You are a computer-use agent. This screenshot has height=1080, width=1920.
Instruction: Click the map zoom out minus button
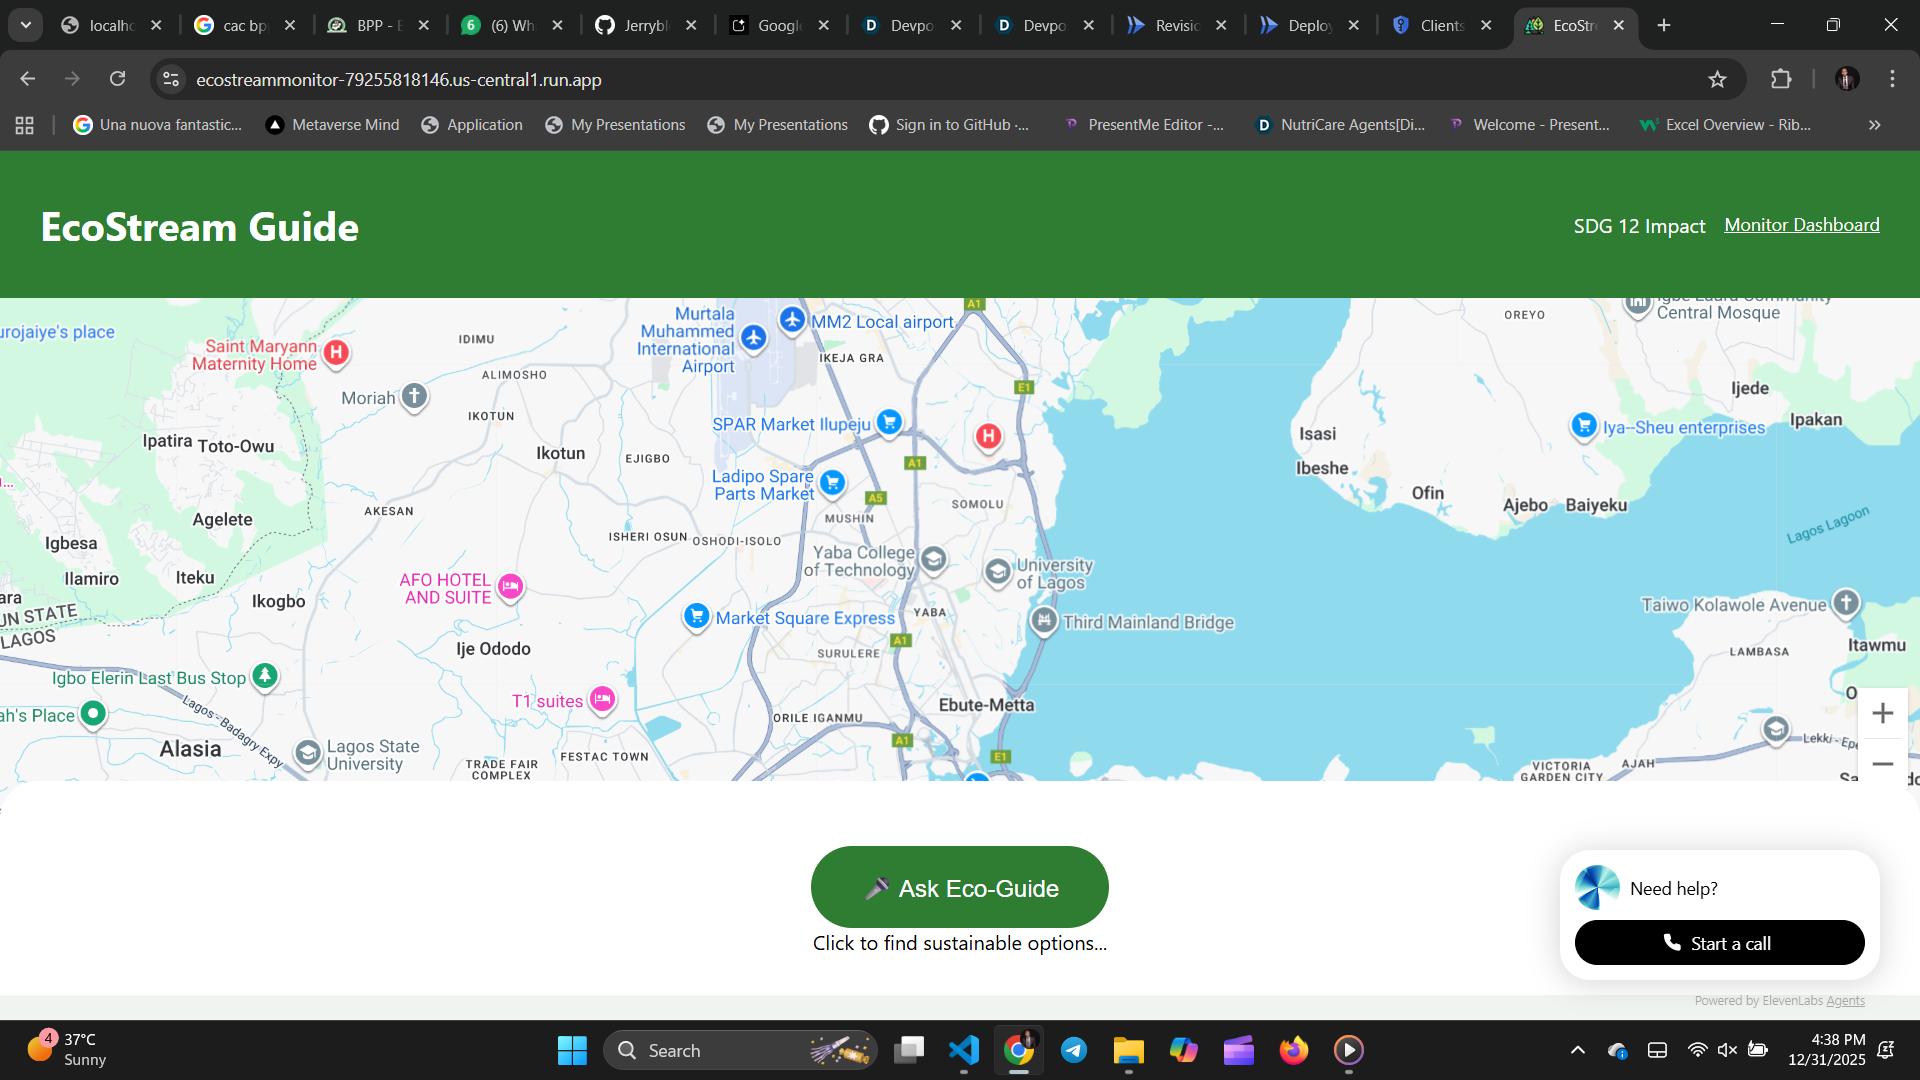[1882, 764]
